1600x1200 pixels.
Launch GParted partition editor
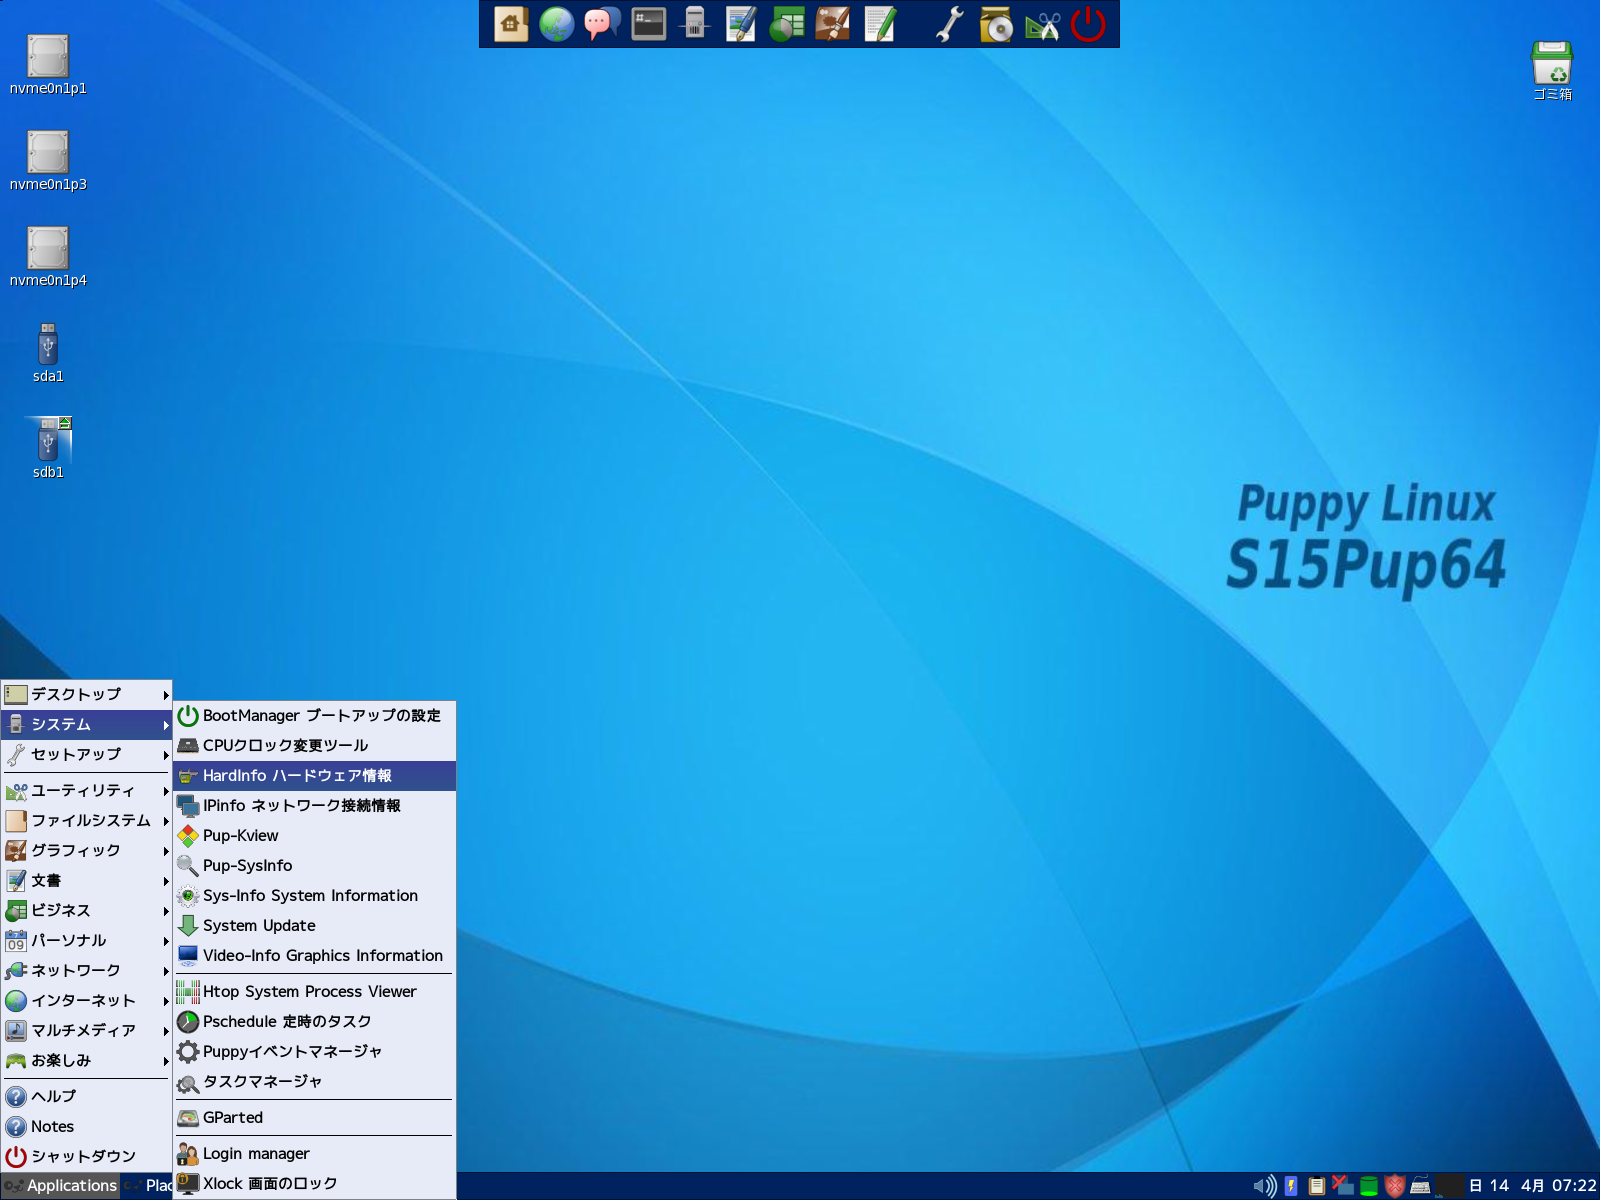pyautogui.click(x=315, y=1118)
